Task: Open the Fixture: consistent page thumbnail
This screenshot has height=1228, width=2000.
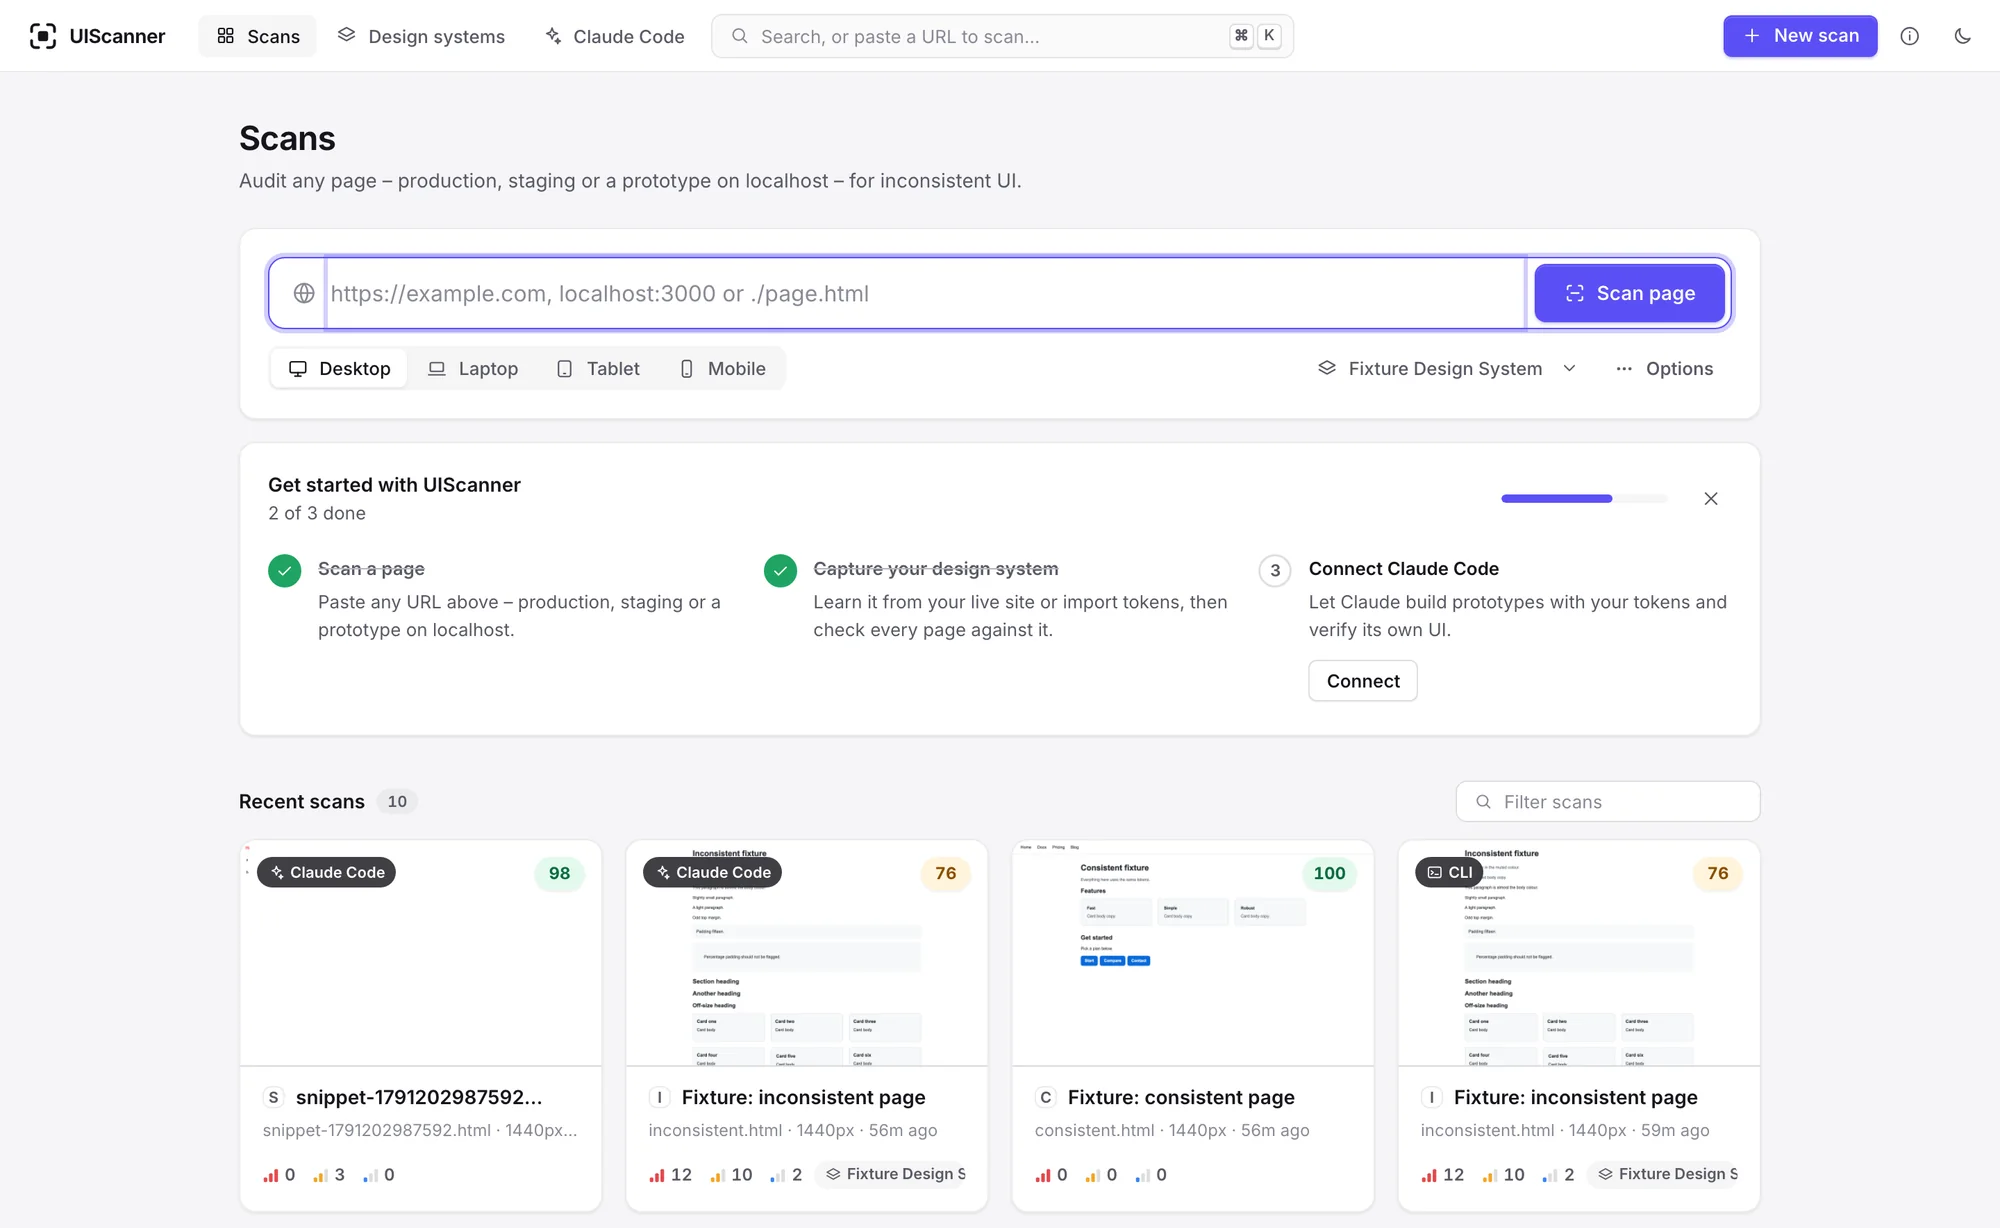Action: (1193, 953)
